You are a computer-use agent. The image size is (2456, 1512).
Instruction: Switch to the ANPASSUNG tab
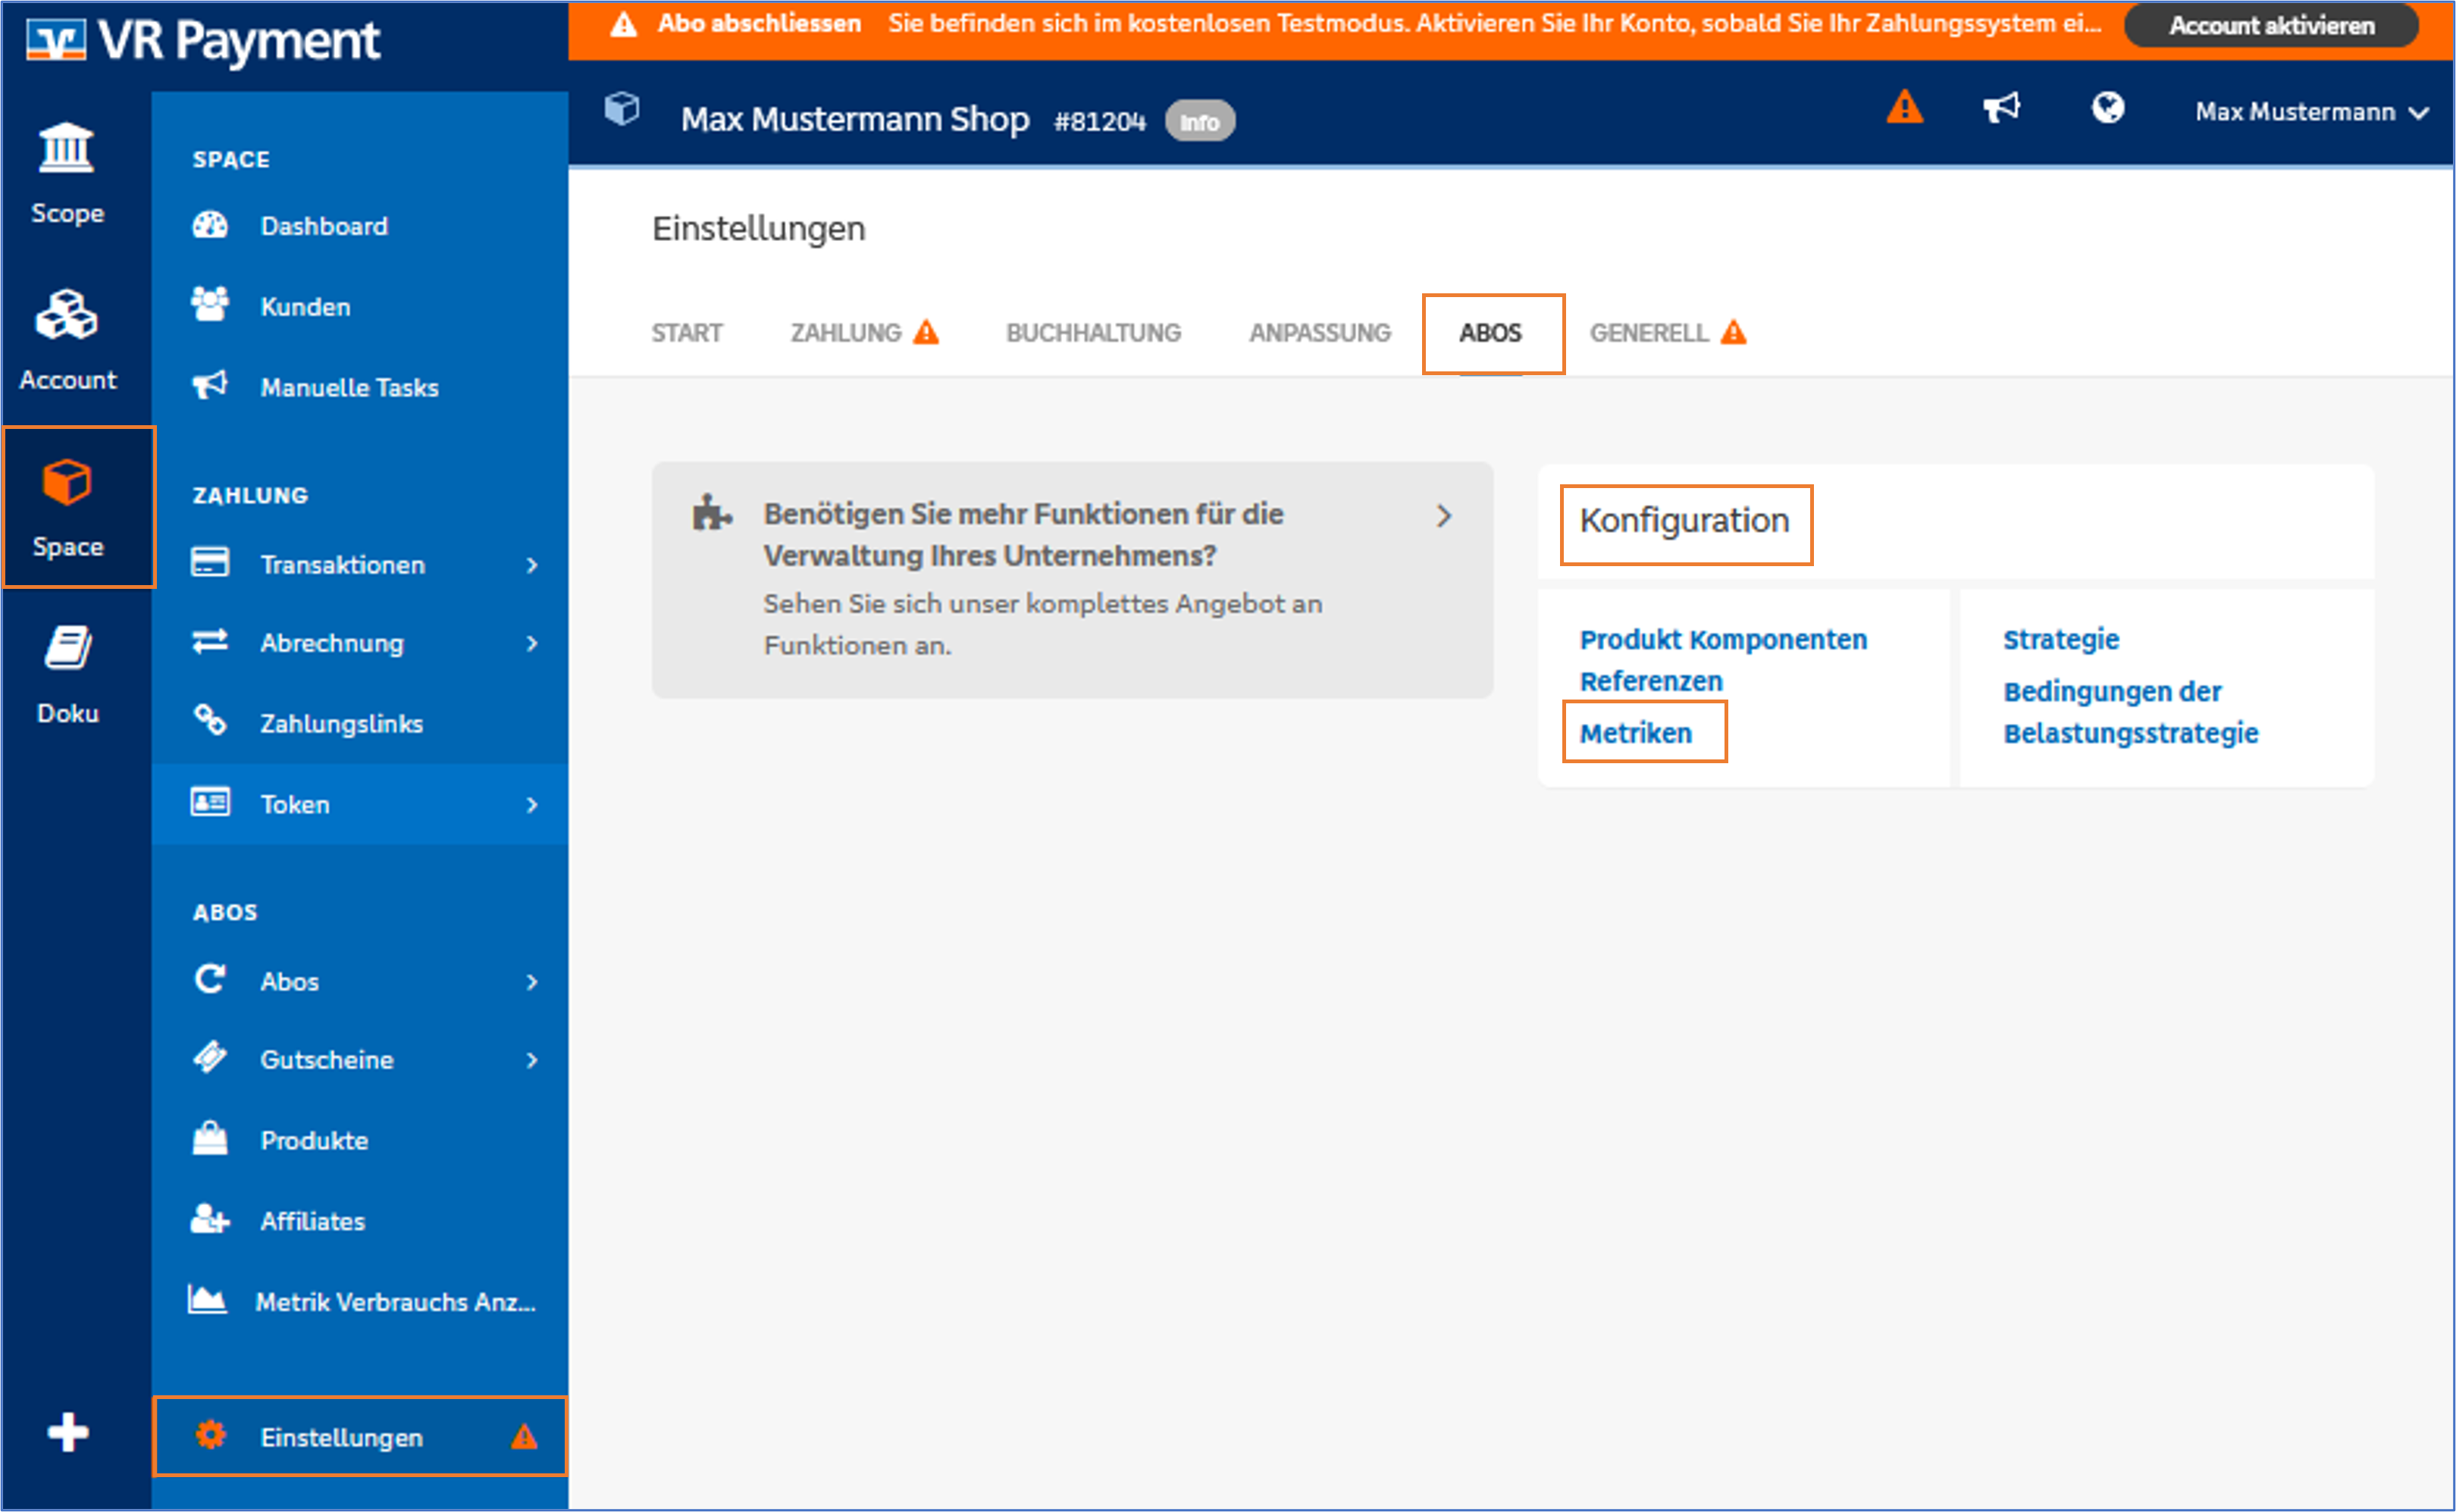[x=1319, y=333]
